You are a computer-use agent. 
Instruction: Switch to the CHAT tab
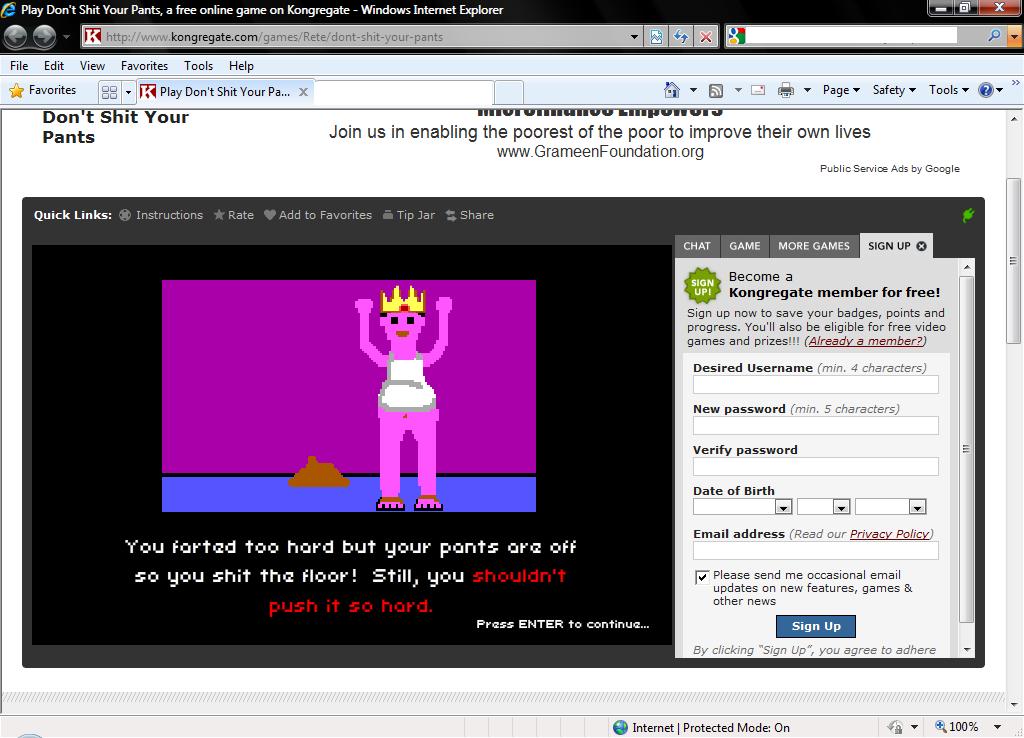pos(697,246)
